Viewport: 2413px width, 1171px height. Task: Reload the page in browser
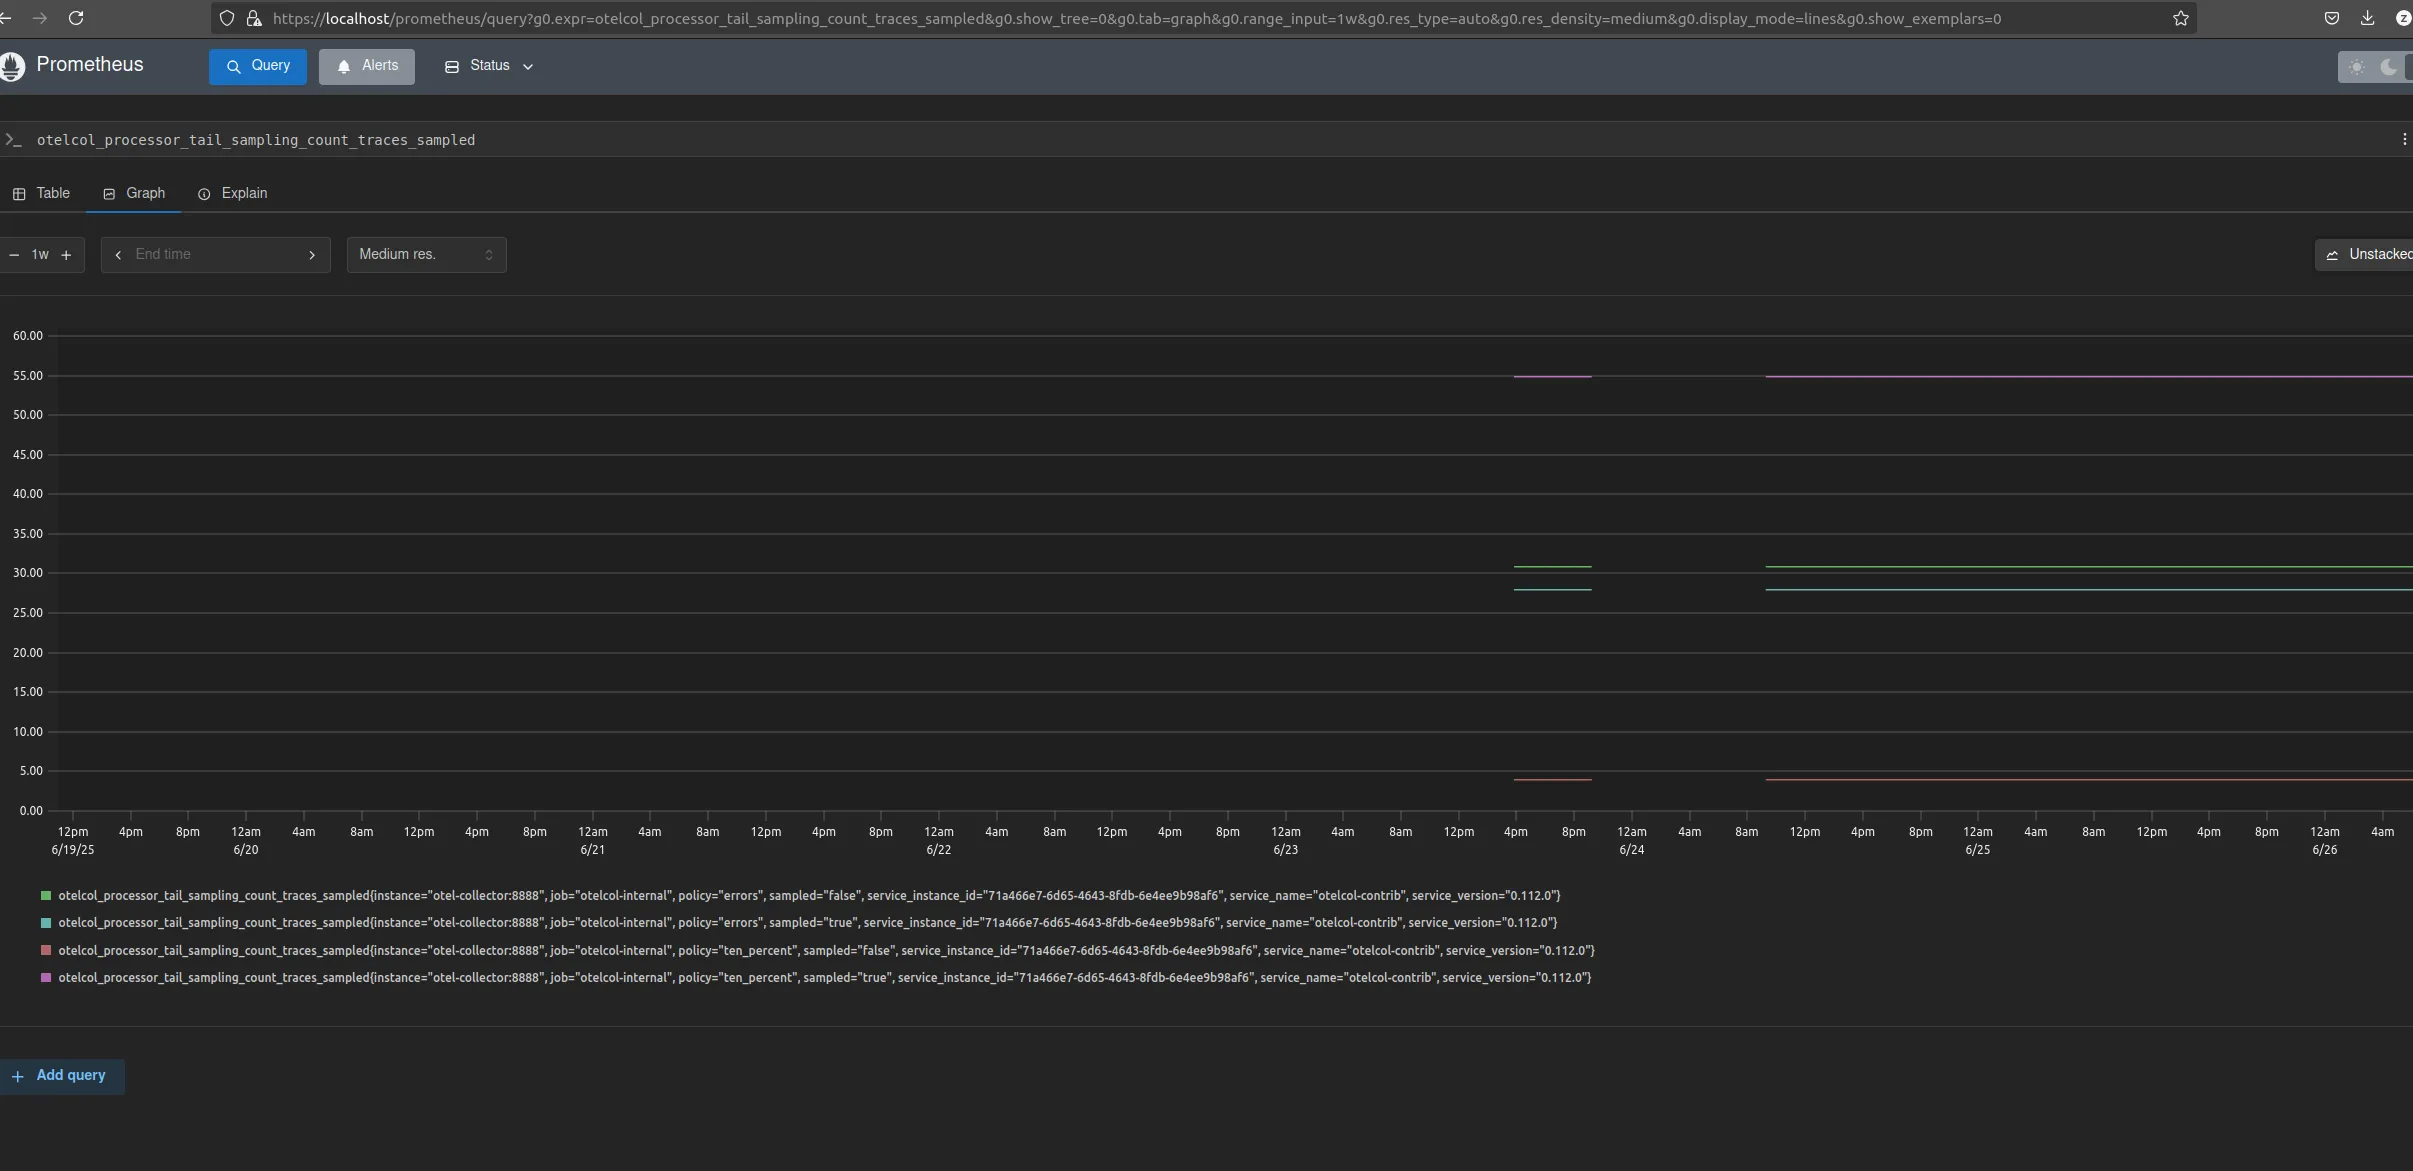pos(76,18)
